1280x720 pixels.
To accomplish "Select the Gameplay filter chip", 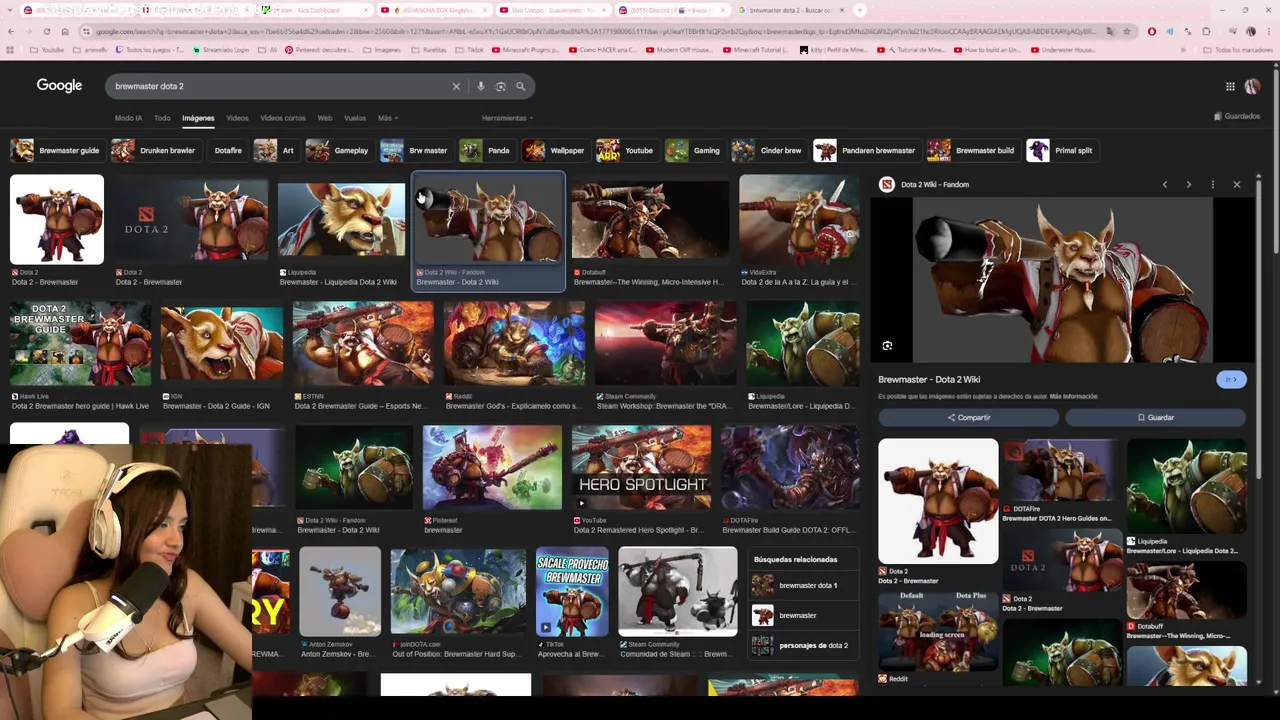I will tap(339, 150).
